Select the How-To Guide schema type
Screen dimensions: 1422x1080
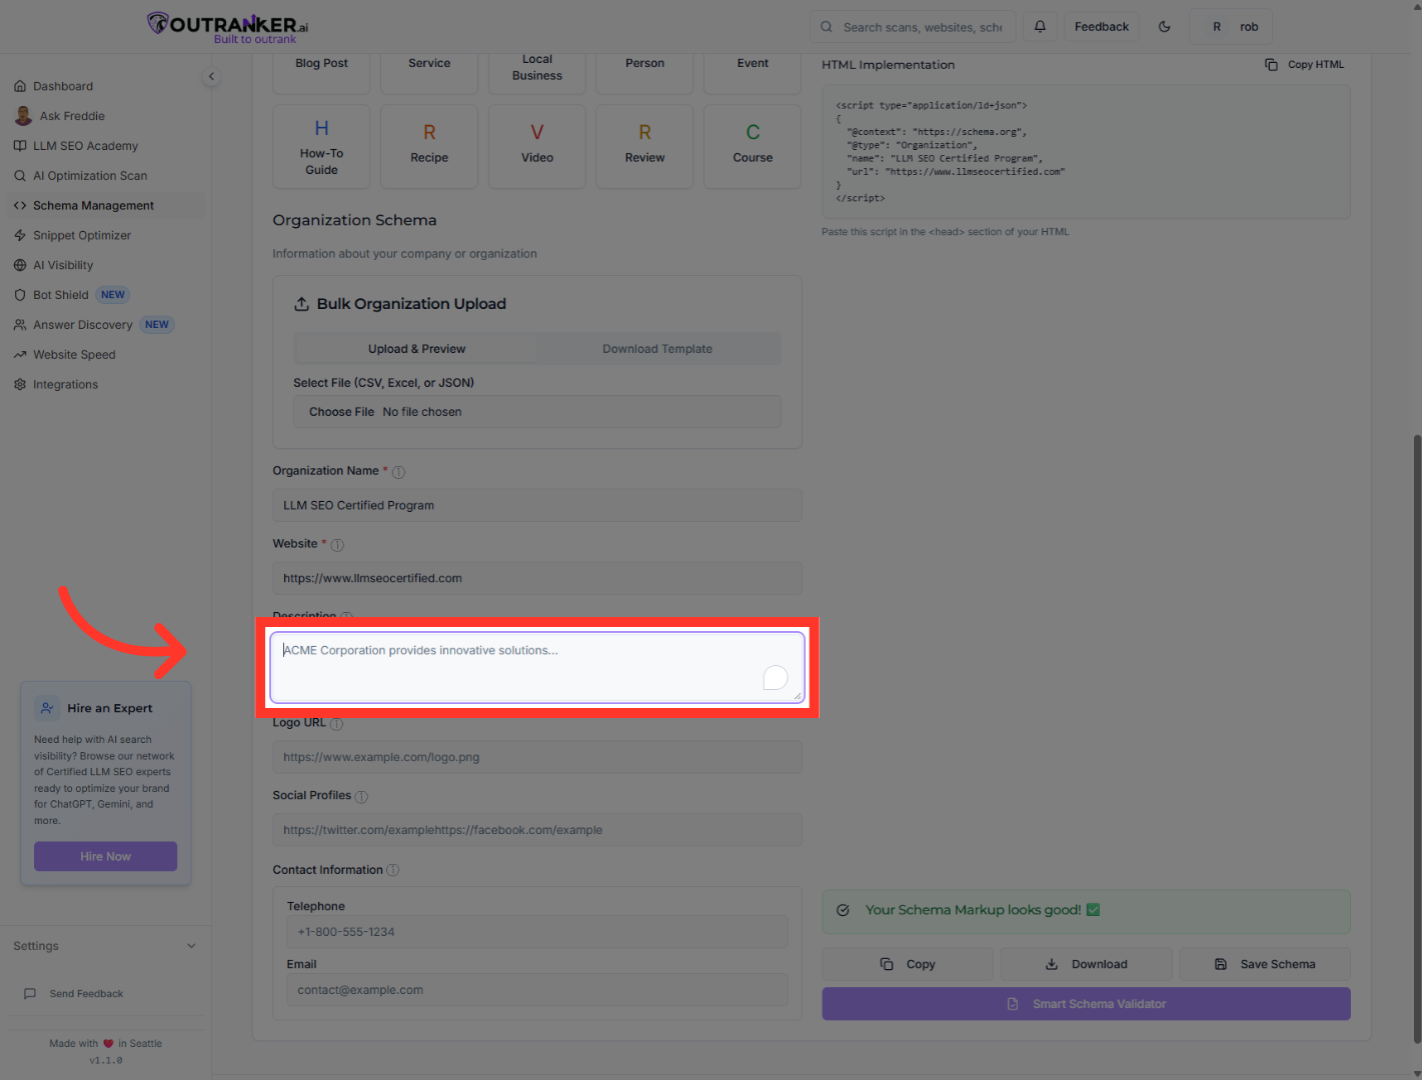(x=321, y=146)
